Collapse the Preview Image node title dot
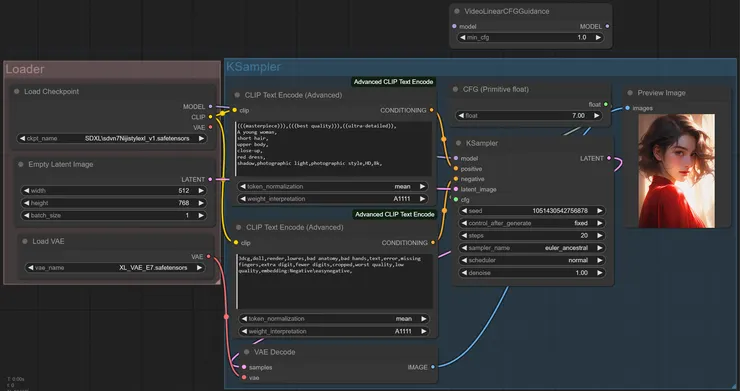The height and width of the screenshot is (391, 740). coord(630,93)
